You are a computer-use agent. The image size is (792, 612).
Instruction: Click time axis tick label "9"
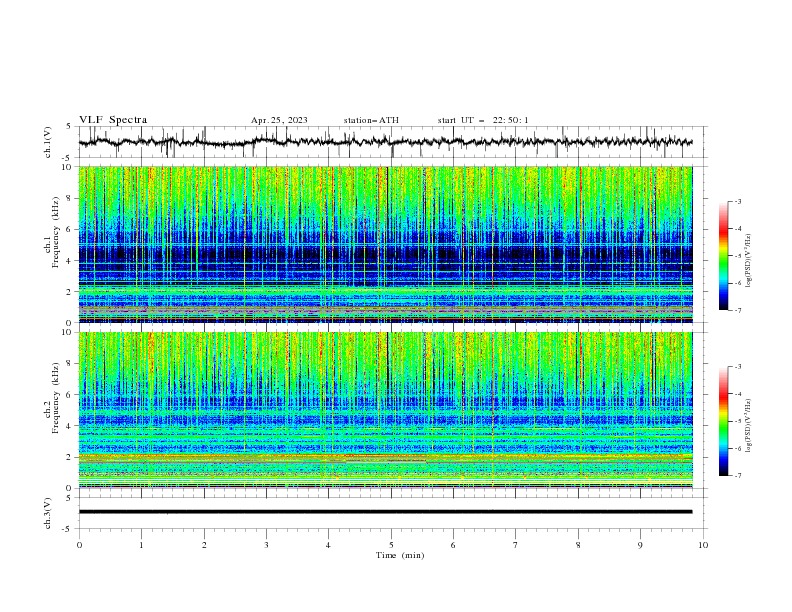[640, 545]
